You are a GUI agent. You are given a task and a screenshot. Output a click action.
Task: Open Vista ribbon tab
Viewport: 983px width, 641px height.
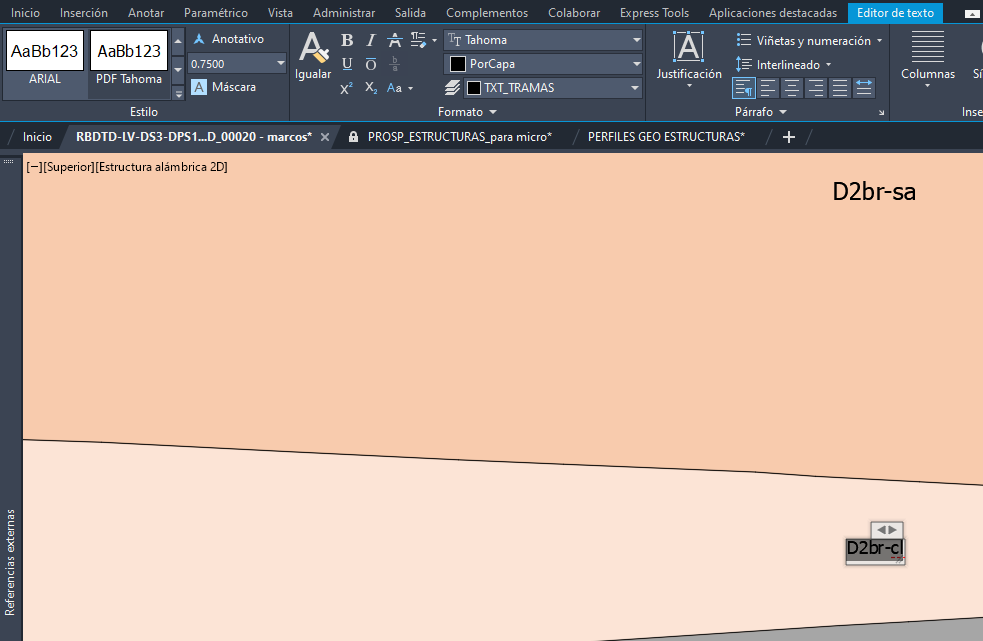(x=280, y=13)
